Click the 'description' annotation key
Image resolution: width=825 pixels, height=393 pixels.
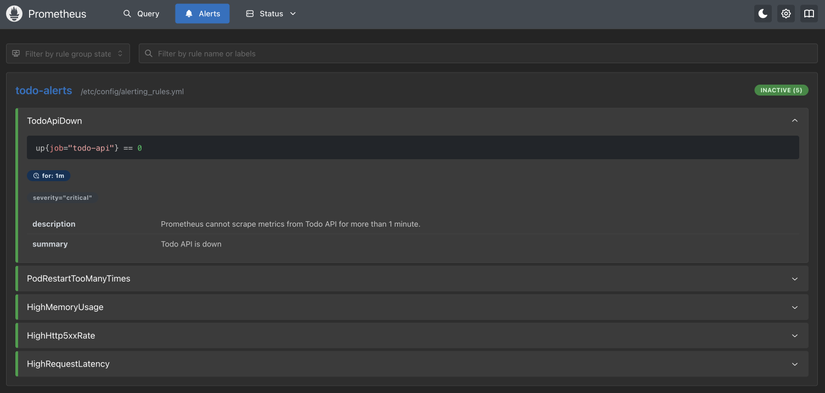coord(54,224)
